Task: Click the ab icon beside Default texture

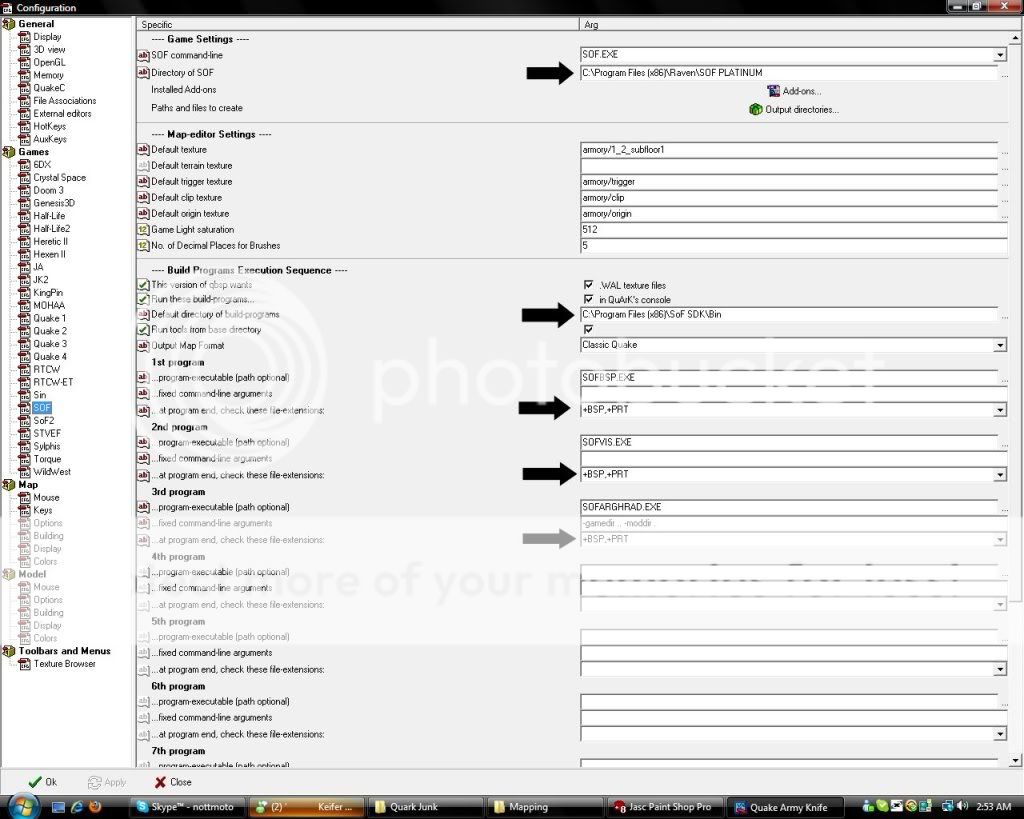Action: (x=143, y=150)
